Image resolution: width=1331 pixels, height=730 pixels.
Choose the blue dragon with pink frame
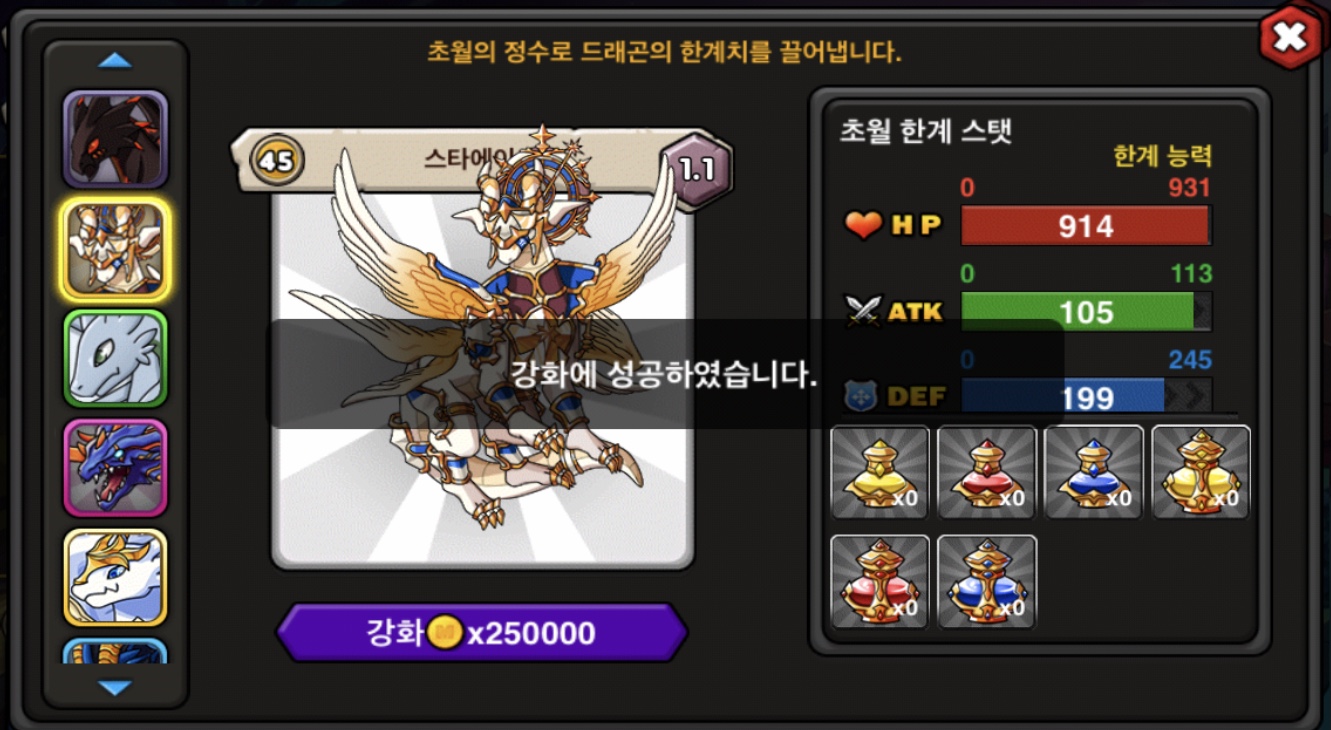point(116,468)
